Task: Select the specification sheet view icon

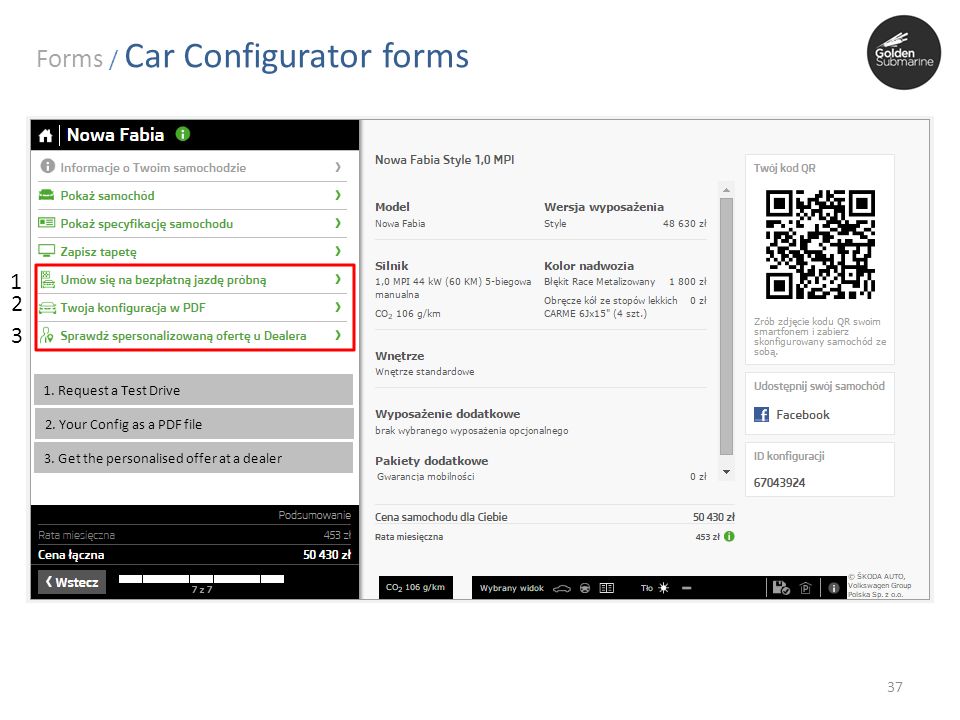Action: pyautogui.click(x=607, y=588)
